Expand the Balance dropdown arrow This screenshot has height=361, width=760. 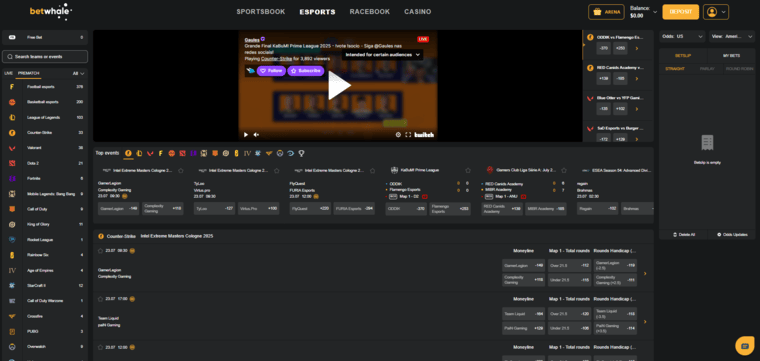[x=655, y=12]
